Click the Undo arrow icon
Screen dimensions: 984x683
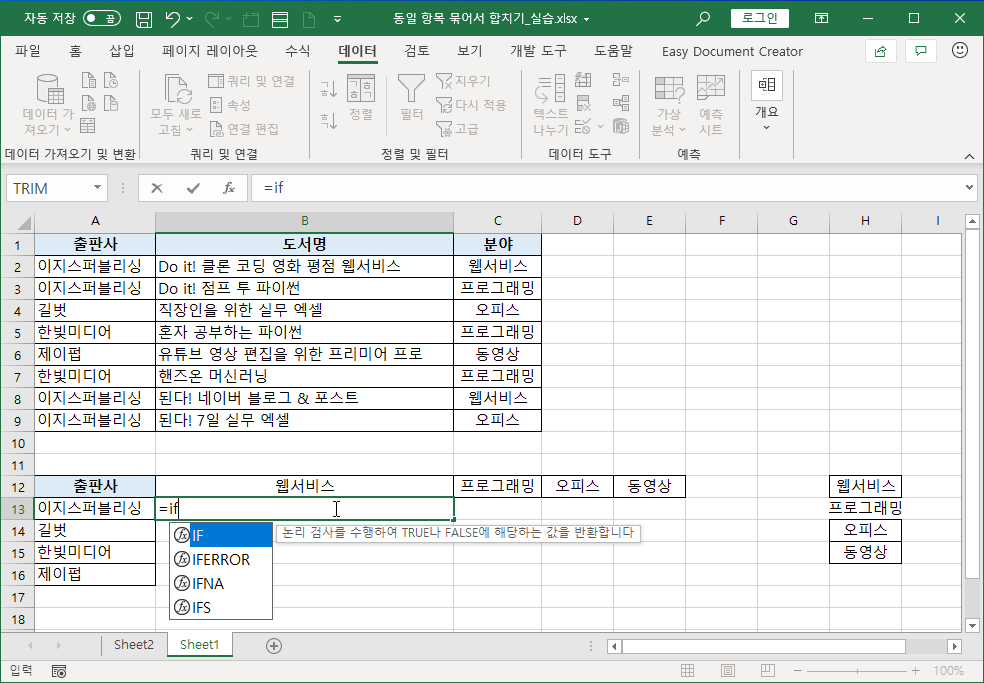tap(173, 19)
